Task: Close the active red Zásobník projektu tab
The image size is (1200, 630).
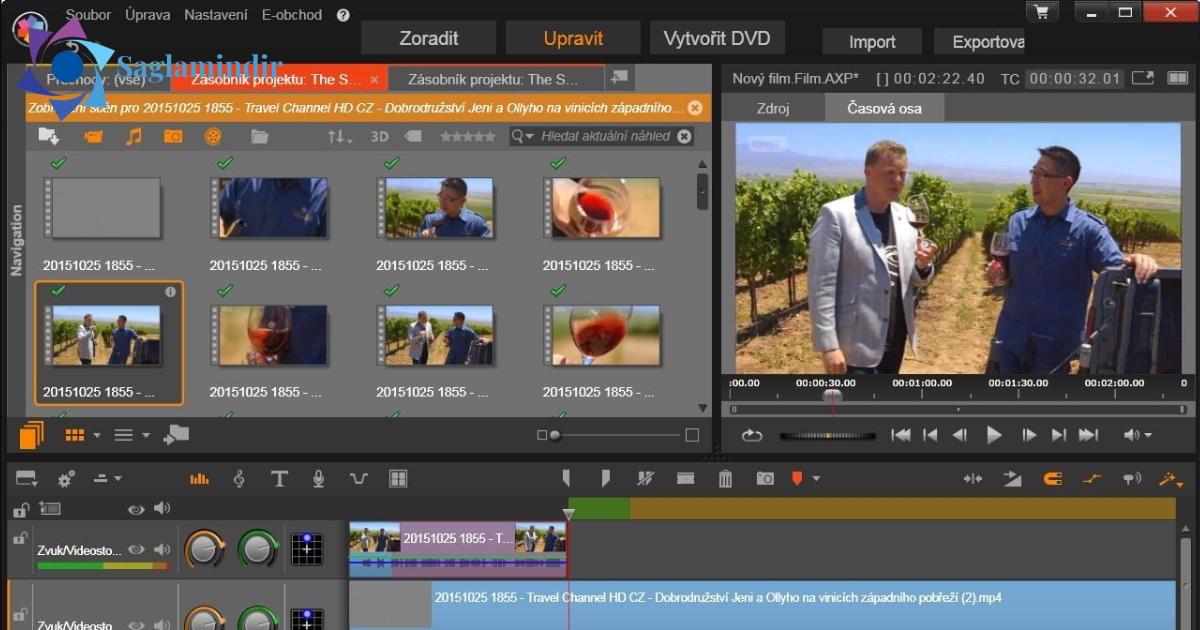Action: [375, 79]
